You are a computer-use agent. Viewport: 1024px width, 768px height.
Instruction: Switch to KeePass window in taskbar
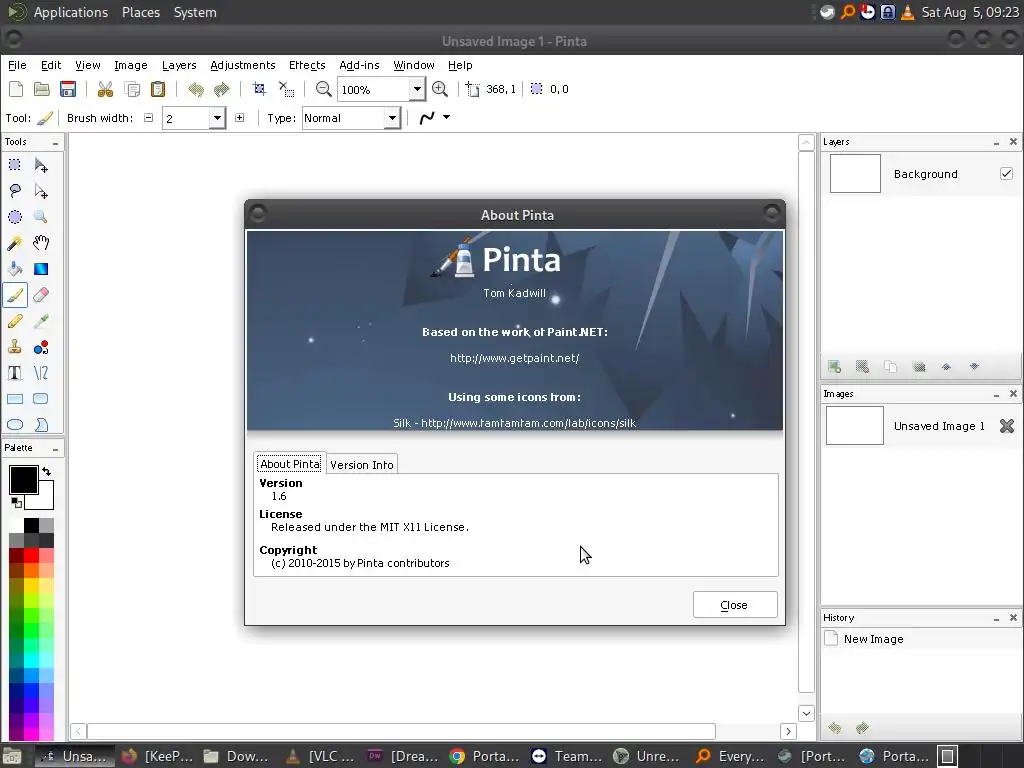click(157, 756)
